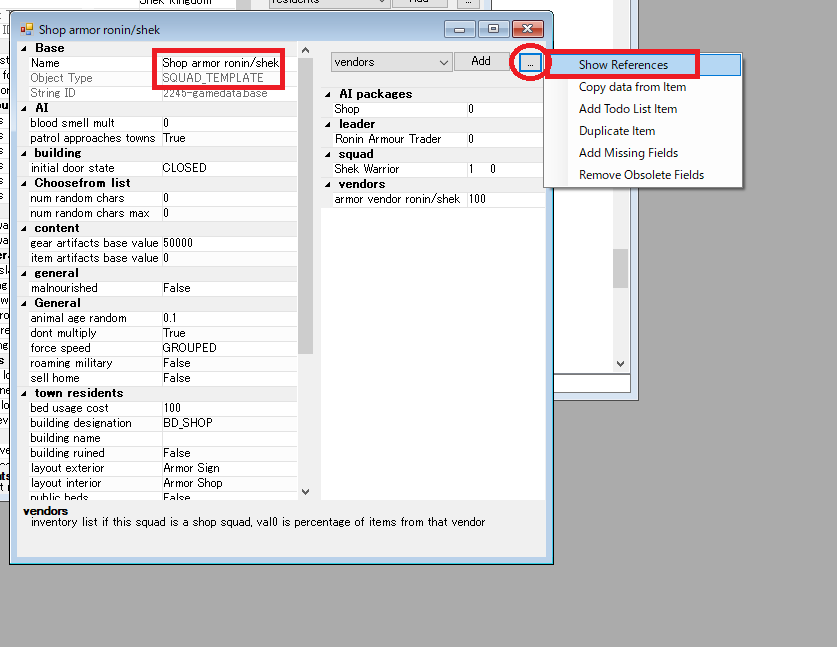
Task: Click building ruined False value
Action: pos(229,453)
